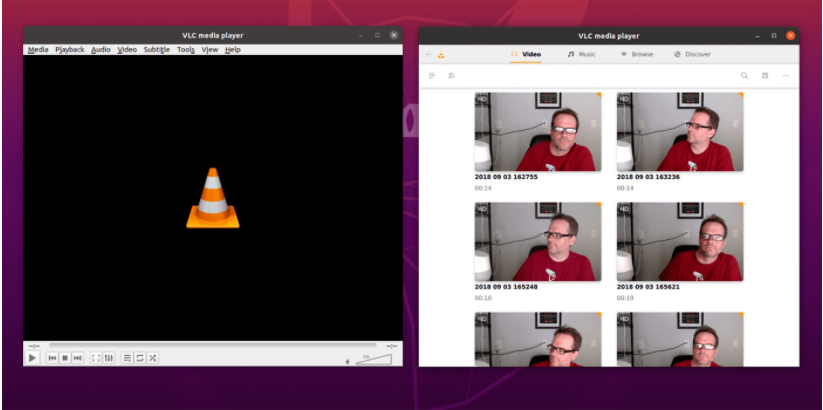Click the VLC cone logo in left video area

click(213, 198)
